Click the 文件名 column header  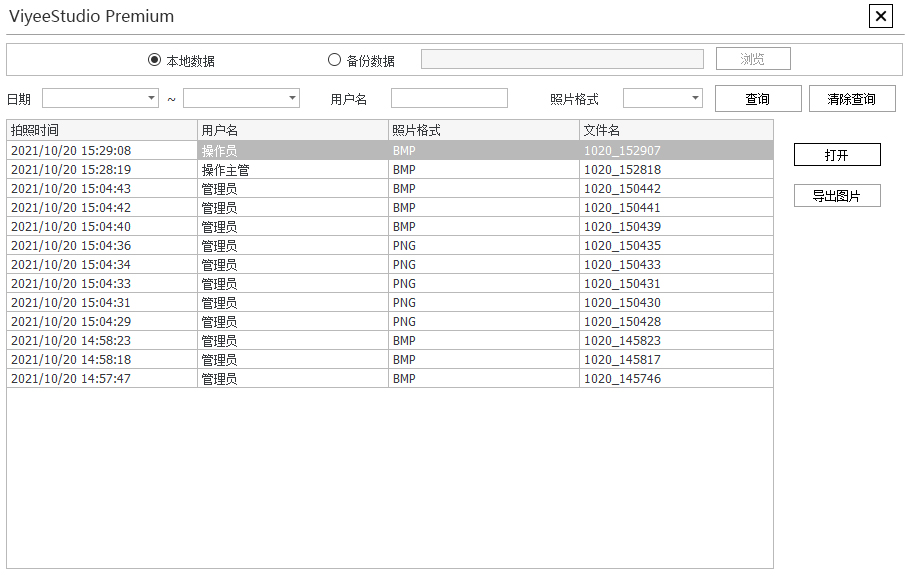coord(676,131)
